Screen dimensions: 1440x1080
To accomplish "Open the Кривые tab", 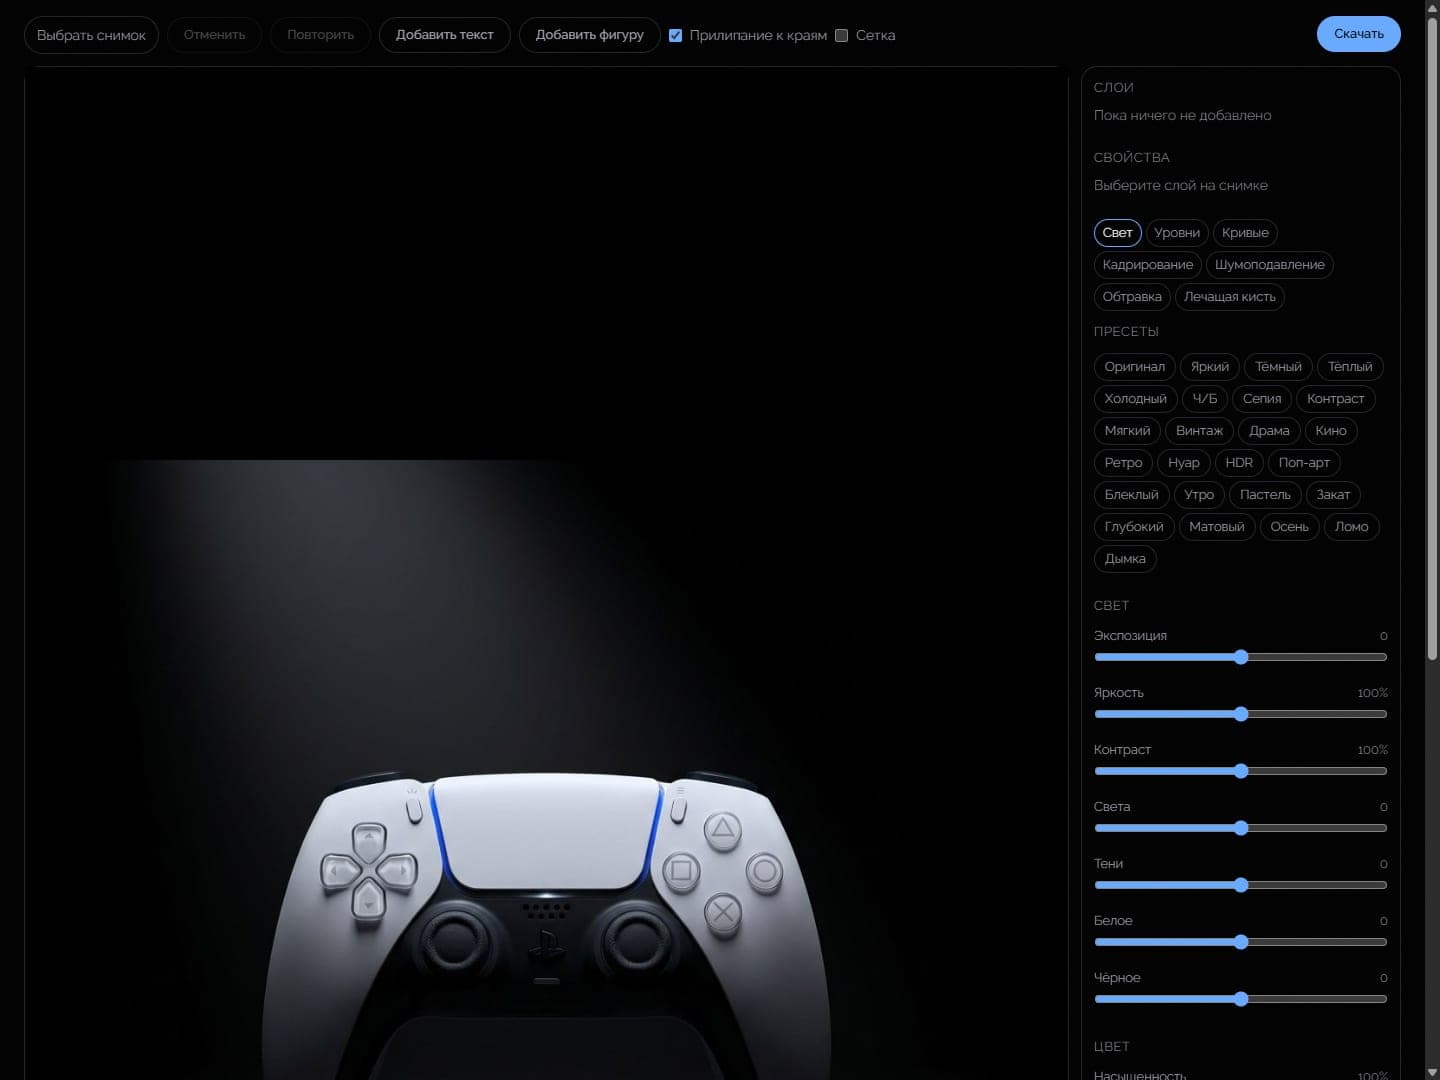I will [x=1245, y=233].
